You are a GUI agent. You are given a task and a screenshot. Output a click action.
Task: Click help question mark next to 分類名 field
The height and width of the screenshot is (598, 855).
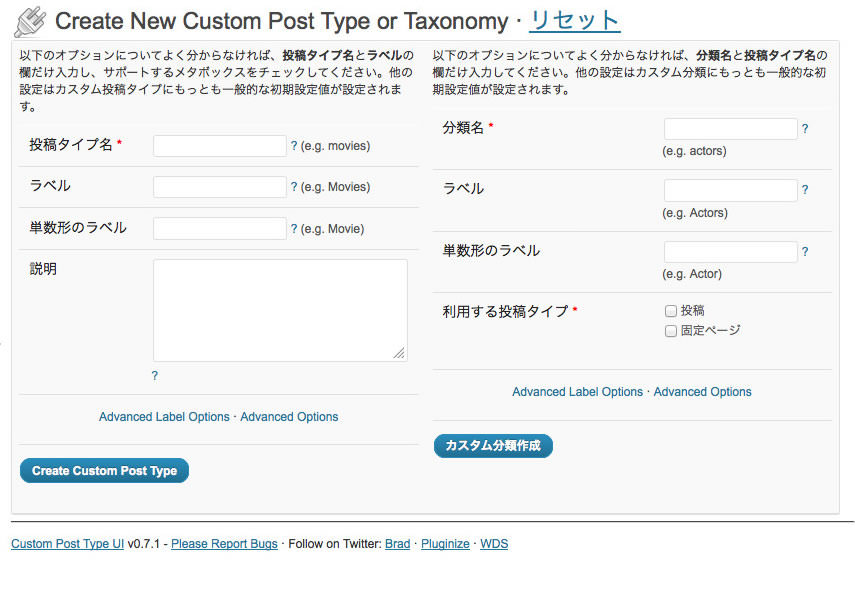805,129
